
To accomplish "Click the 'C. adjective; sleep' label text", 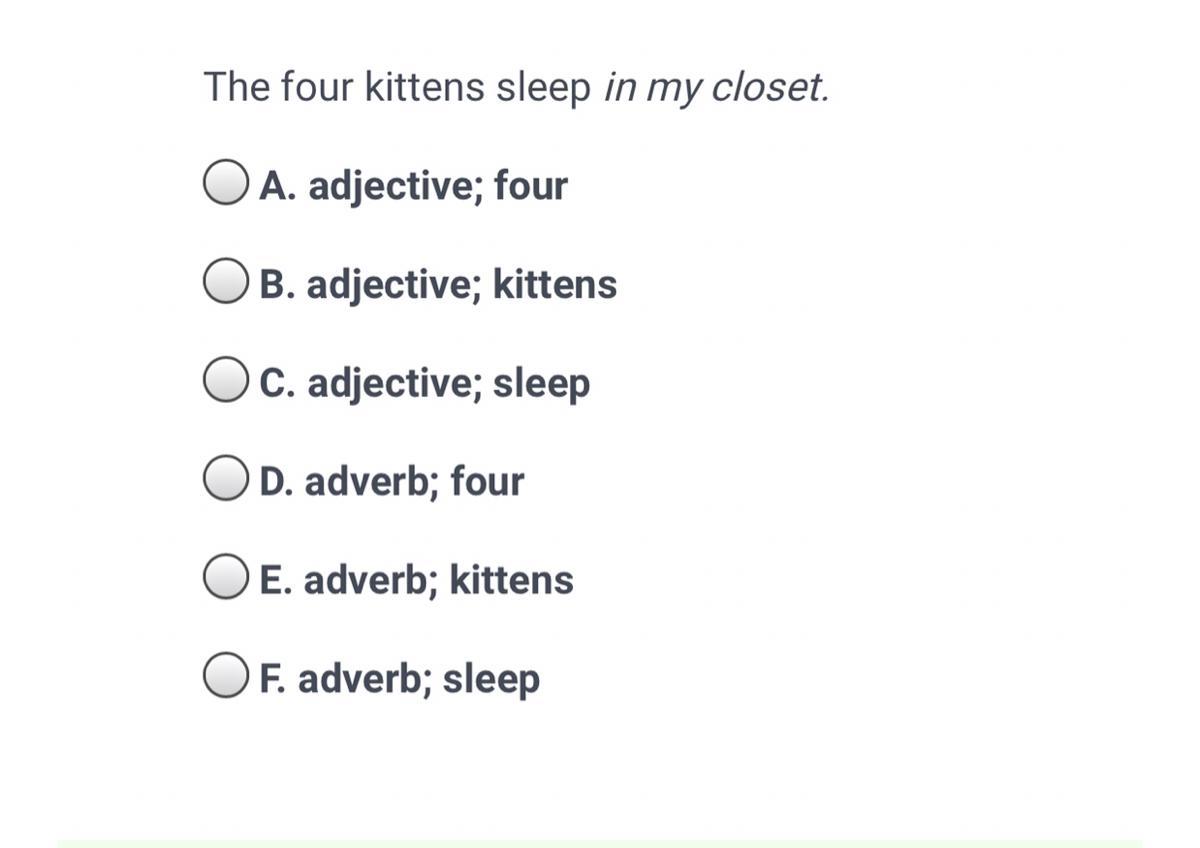I will 425,383.
